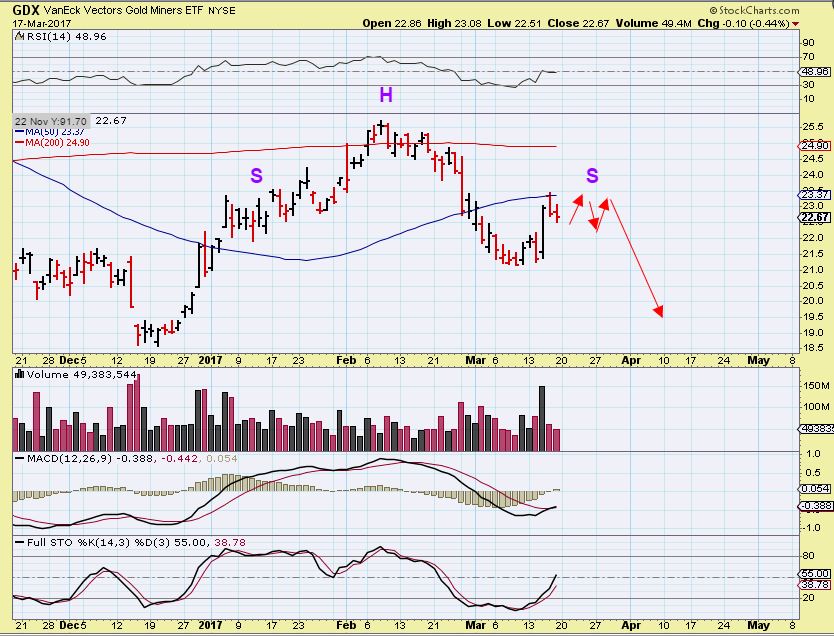Click the 17-Mar-2017 date text
The image size is (834, 636).
click(x=41, y=23)
